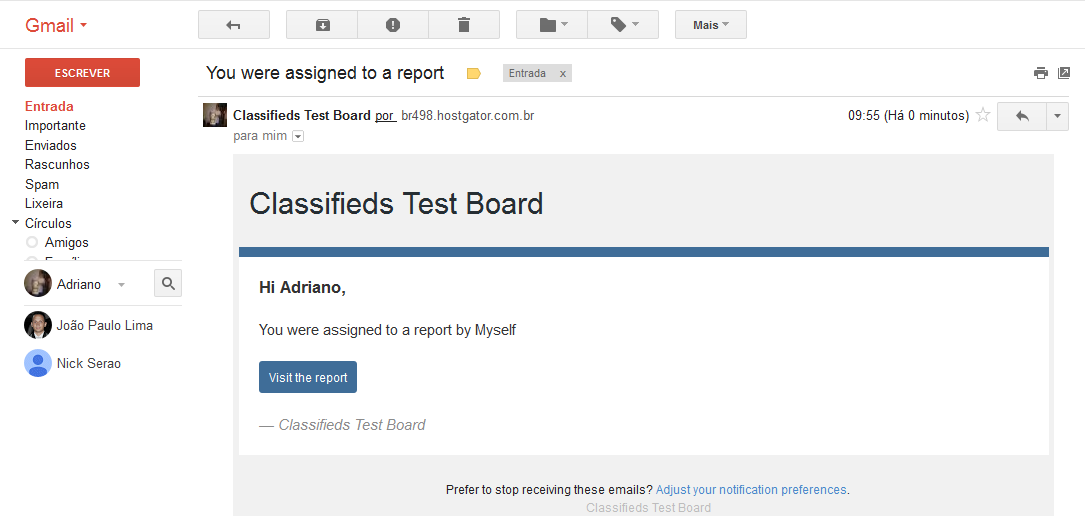Image resolution: width=1085 pixels, height=529 pixels.
Task: Open conversation in new window icon
Action: [x=1064, y=73]
